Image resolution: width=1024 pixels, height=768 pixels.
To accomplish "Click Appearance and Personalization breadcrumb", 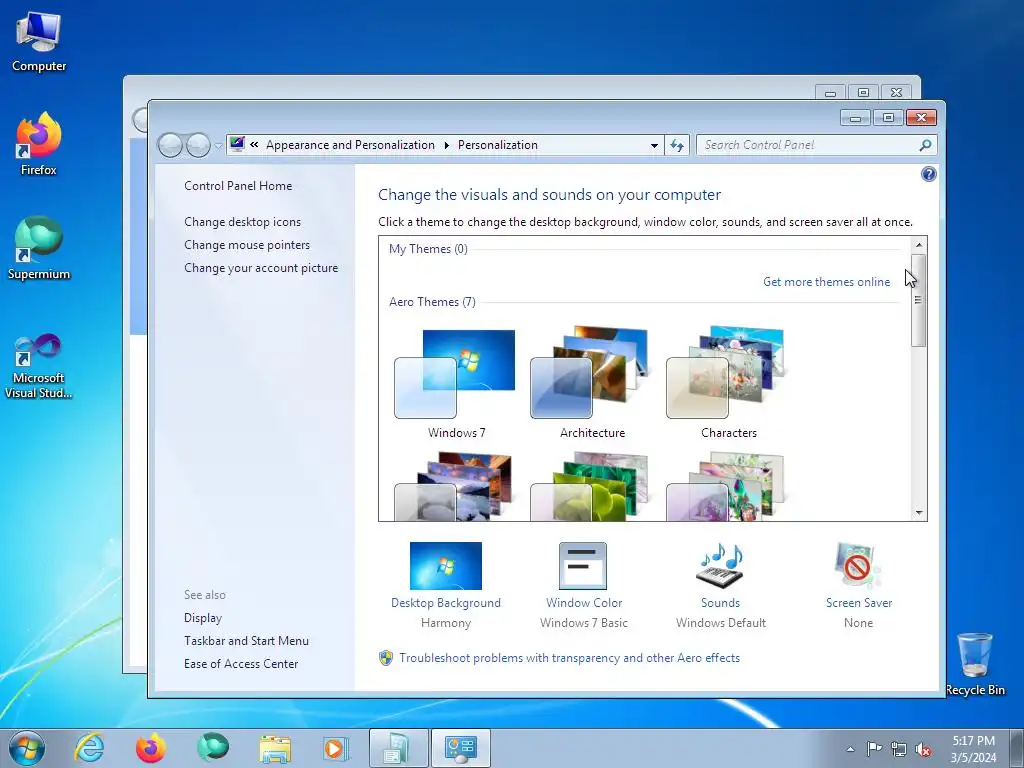I will coord(350,145).
